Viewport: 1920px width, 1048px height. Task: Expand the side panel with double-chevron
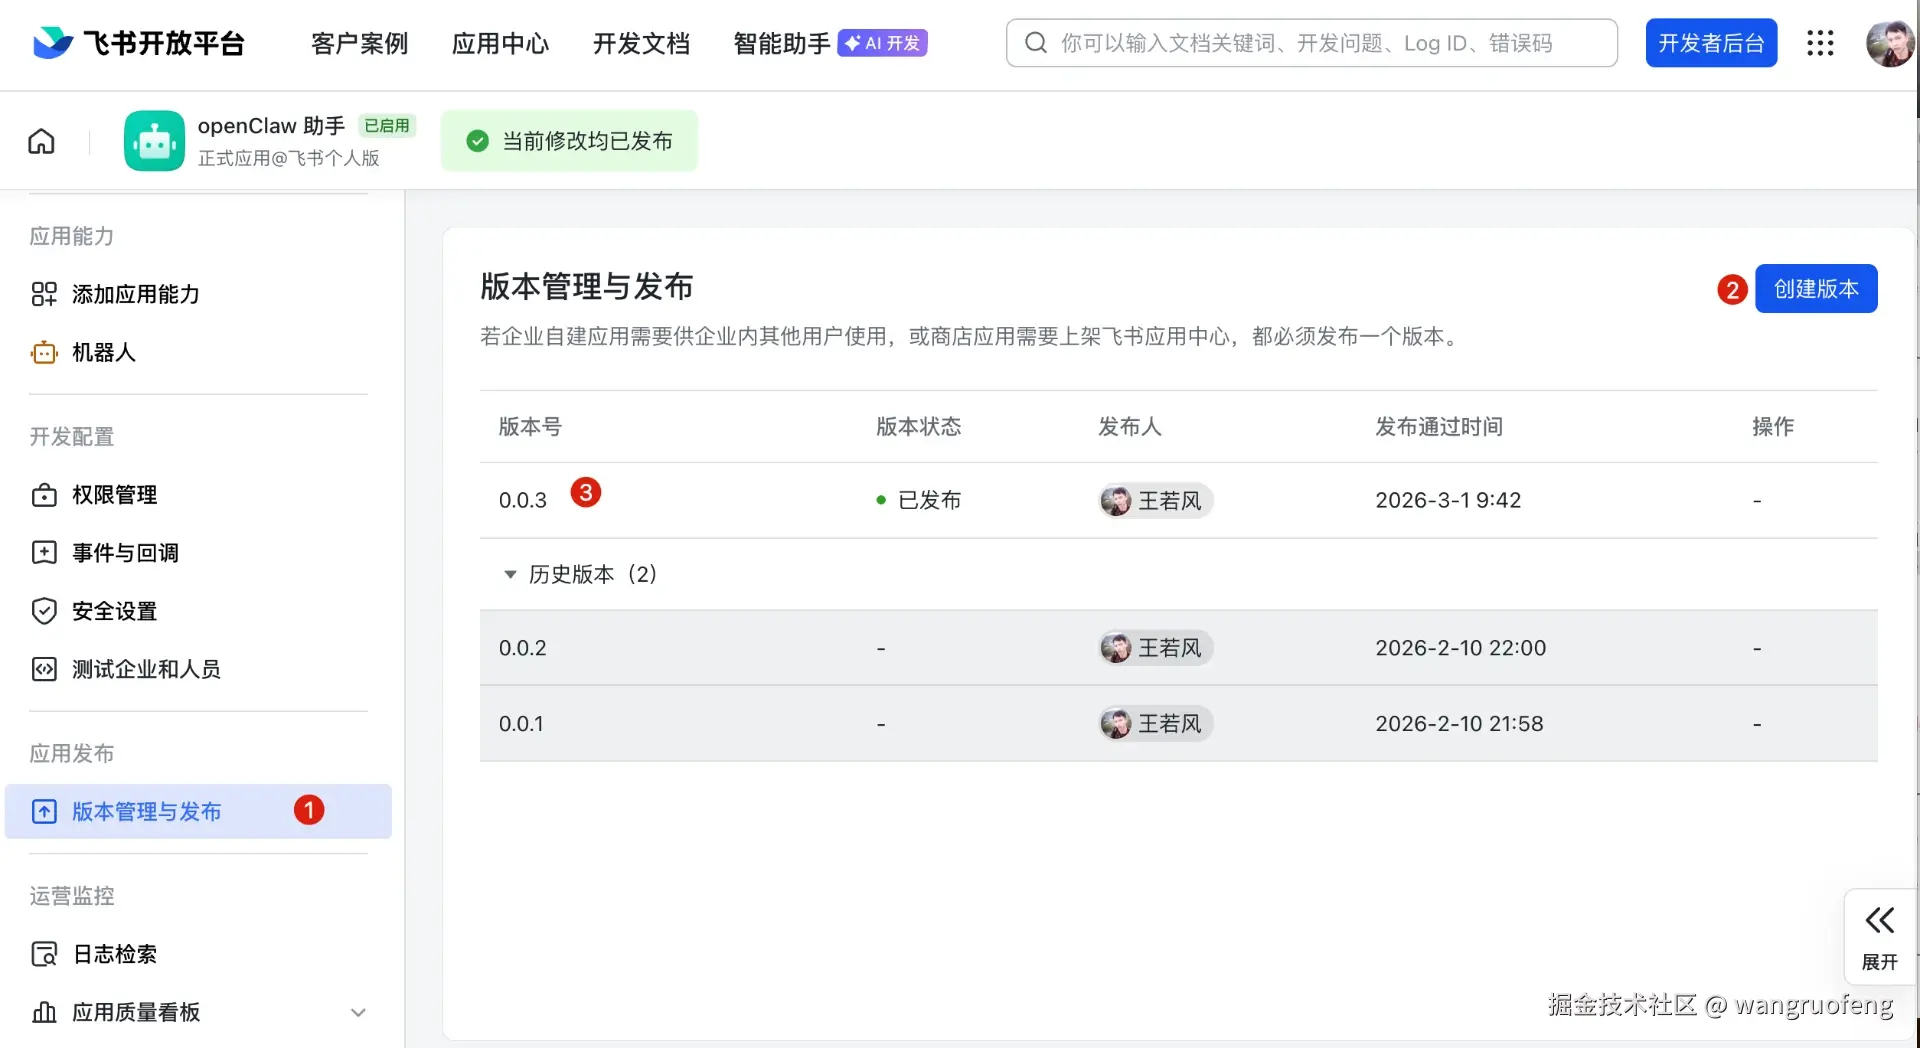(1879, 935)
